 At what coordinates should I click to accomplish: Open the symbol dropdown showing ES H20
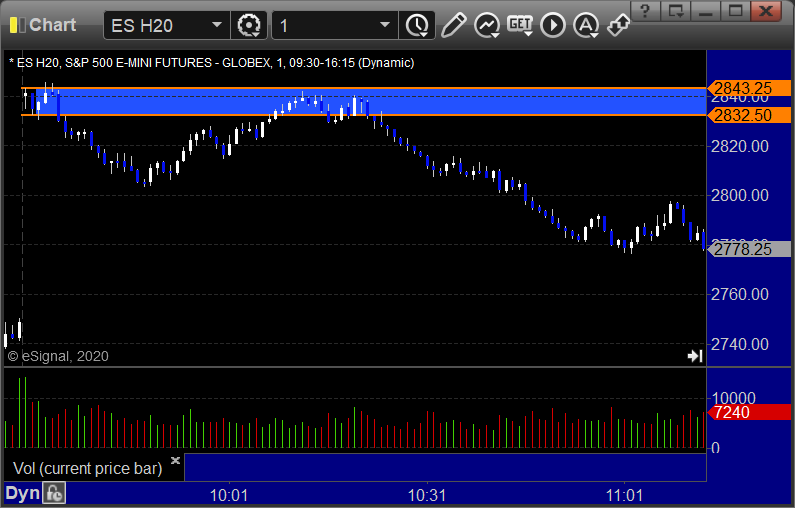[167, 25]
